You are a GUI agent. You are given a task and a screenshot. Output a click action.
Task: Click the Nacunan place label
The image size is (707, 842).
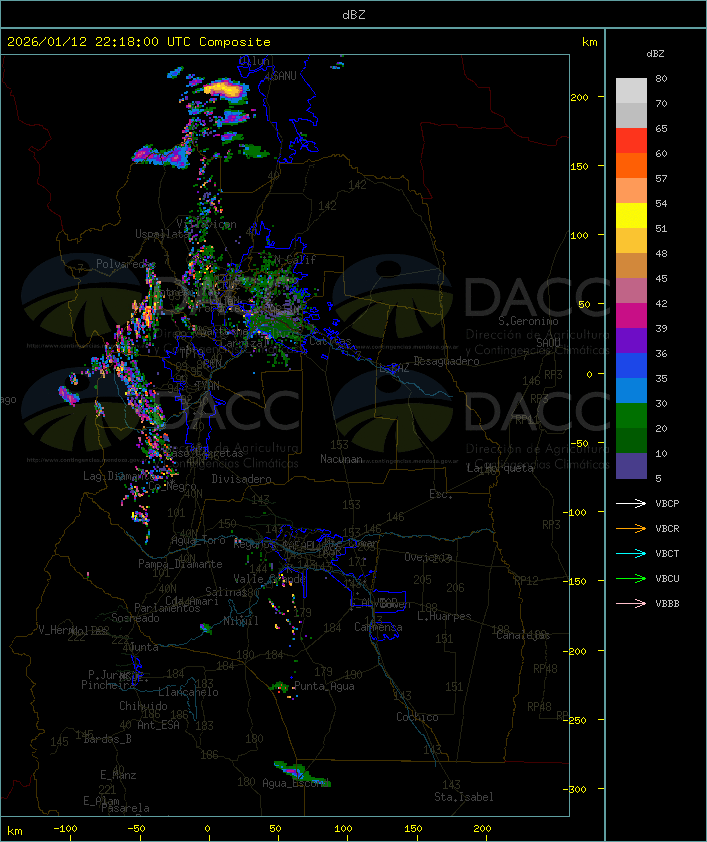click(x=341, y=459)
